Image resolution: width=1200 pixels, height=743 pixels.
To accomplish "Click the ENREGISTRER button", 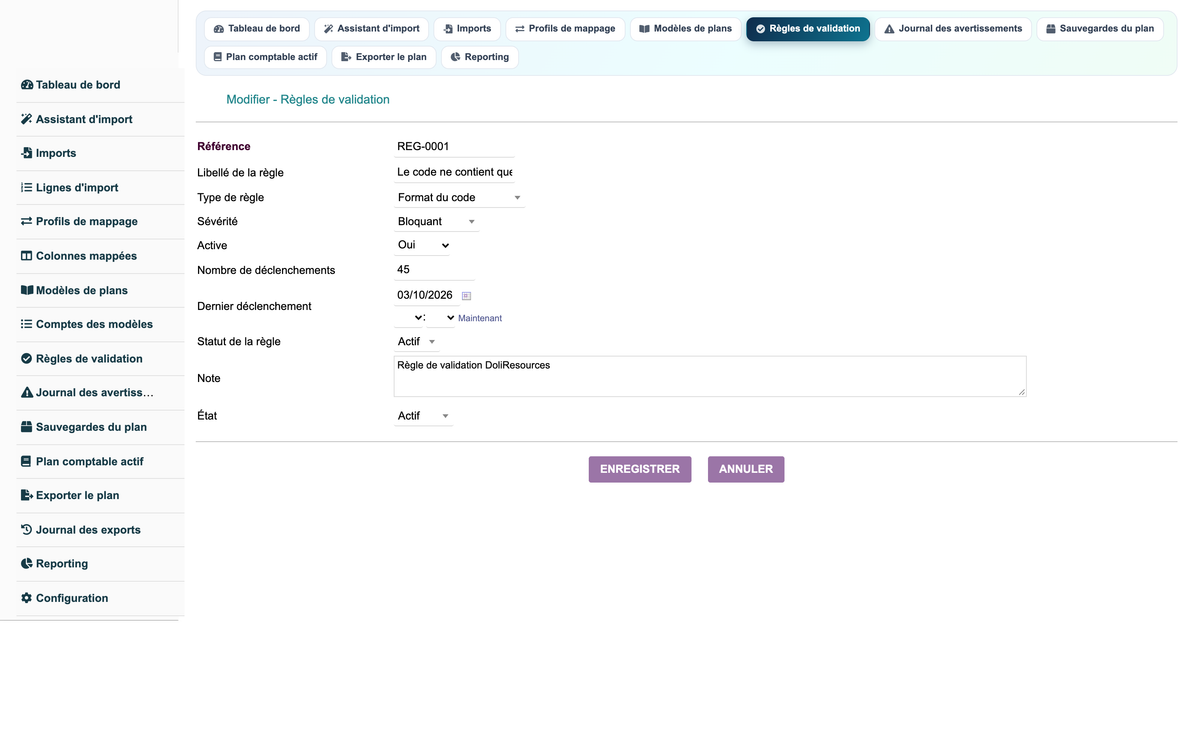I will coord(640,470).
